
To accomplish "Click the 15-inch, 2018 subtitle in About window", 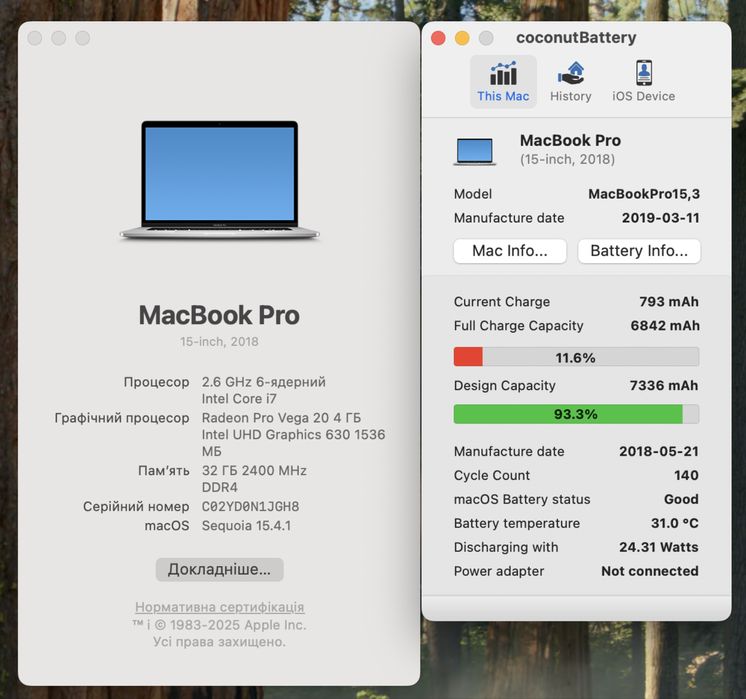I will [219, 342].
